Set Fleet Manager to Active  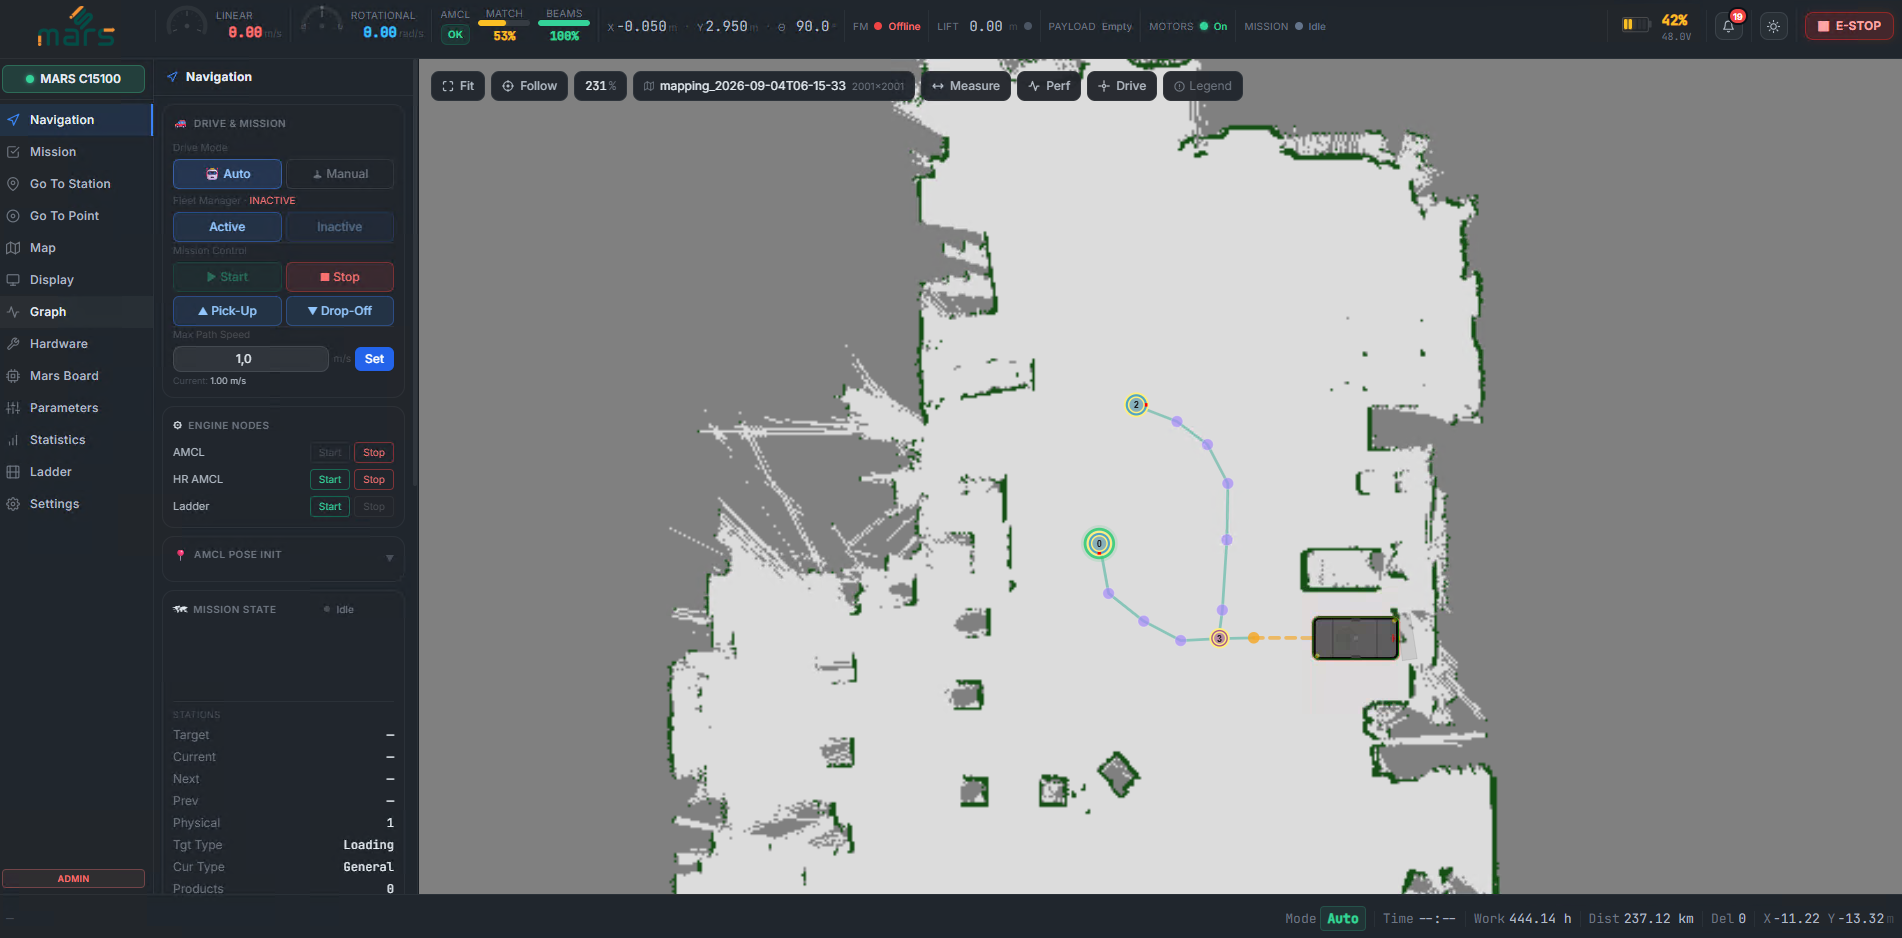[227, 227]
